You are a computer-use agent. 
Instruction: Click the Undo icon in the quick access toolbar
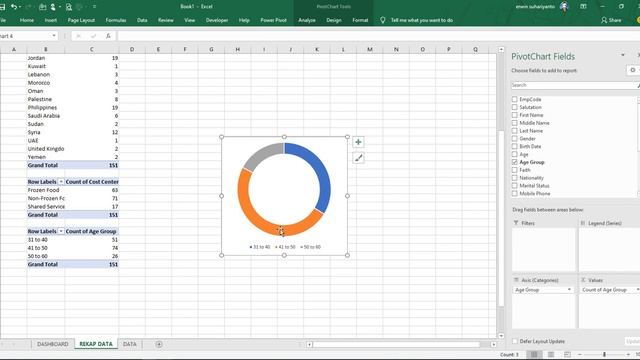pyautogui.click(x=14, y=7)
